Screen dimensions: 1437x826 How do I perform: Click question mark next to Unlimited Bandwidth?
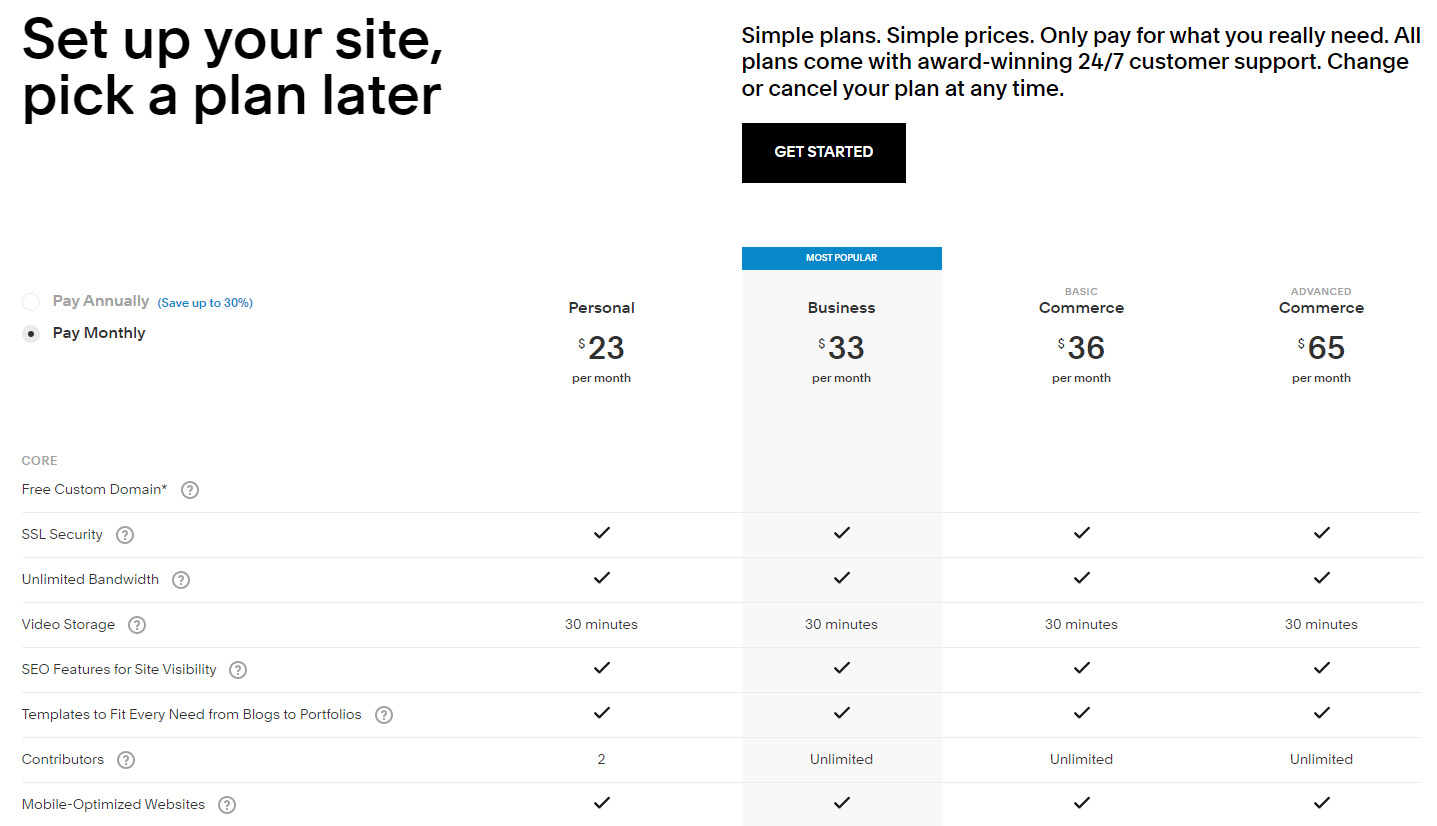(x=181, y=580)
